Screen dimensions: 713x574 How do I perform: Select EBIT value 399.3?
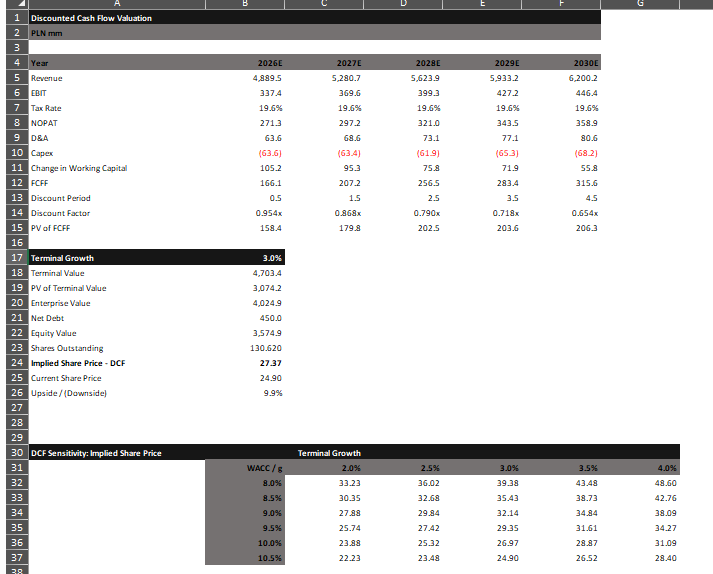point(428,93)
